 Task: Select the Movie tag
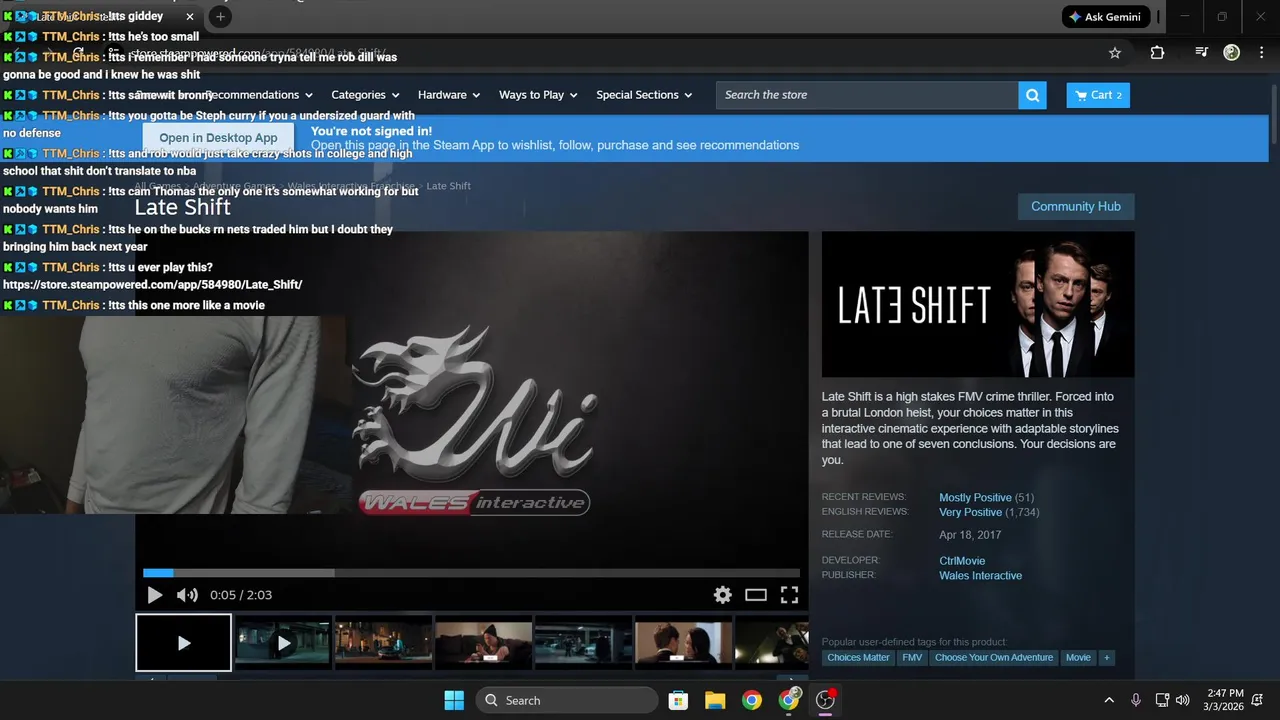click(1078, 657)
